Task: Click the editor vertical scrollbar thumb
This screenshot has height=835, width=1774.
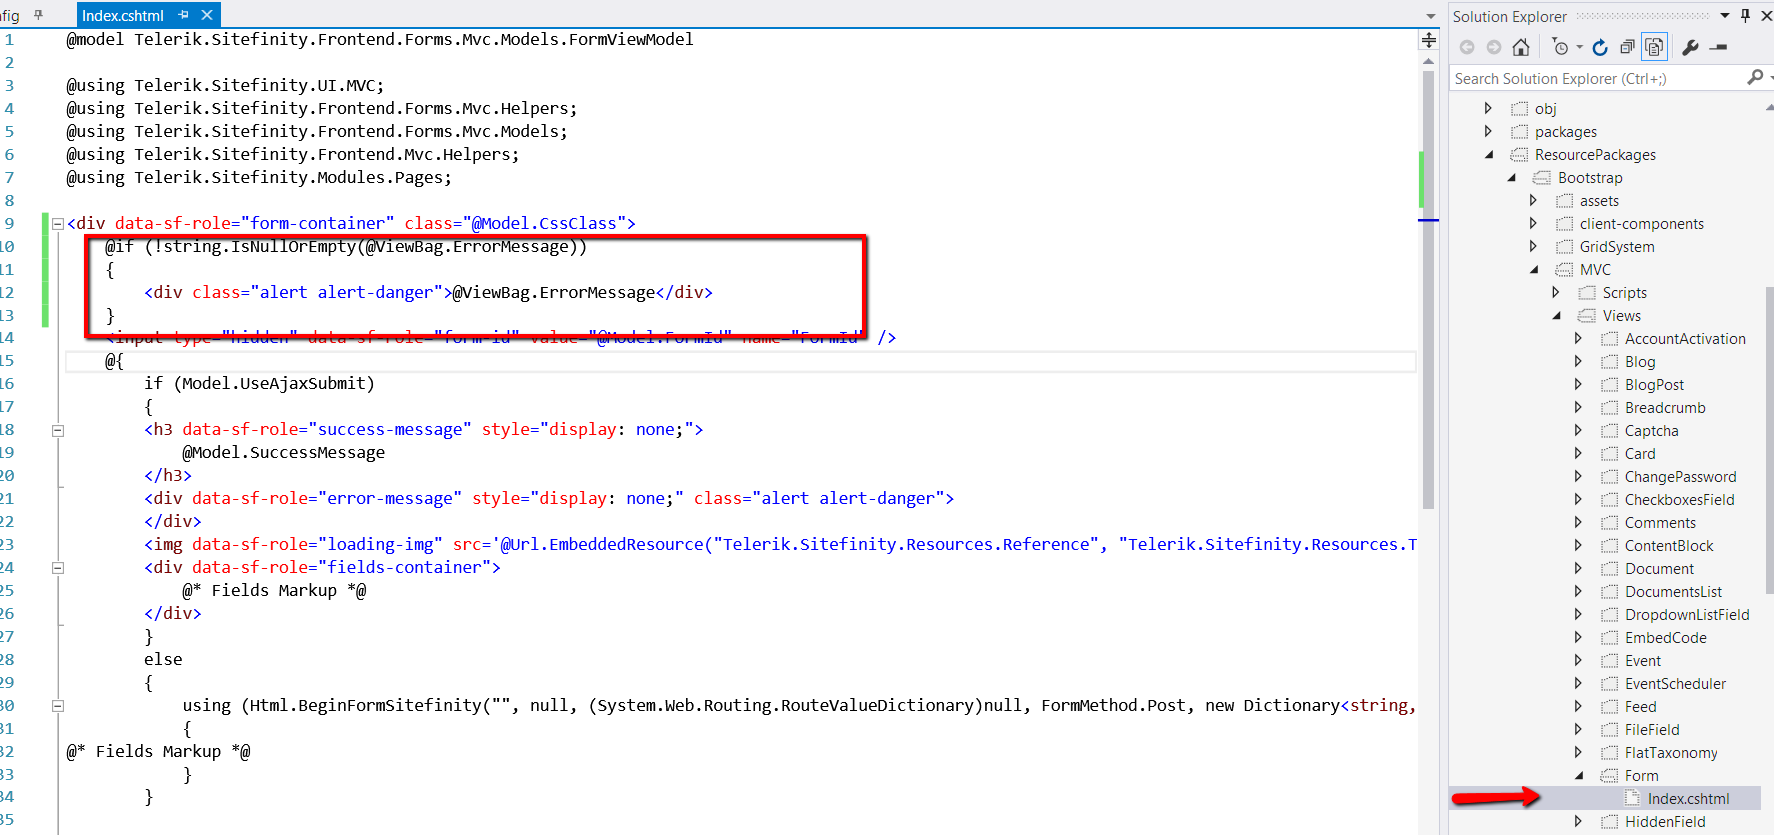Action: [x=1428, y=290]
